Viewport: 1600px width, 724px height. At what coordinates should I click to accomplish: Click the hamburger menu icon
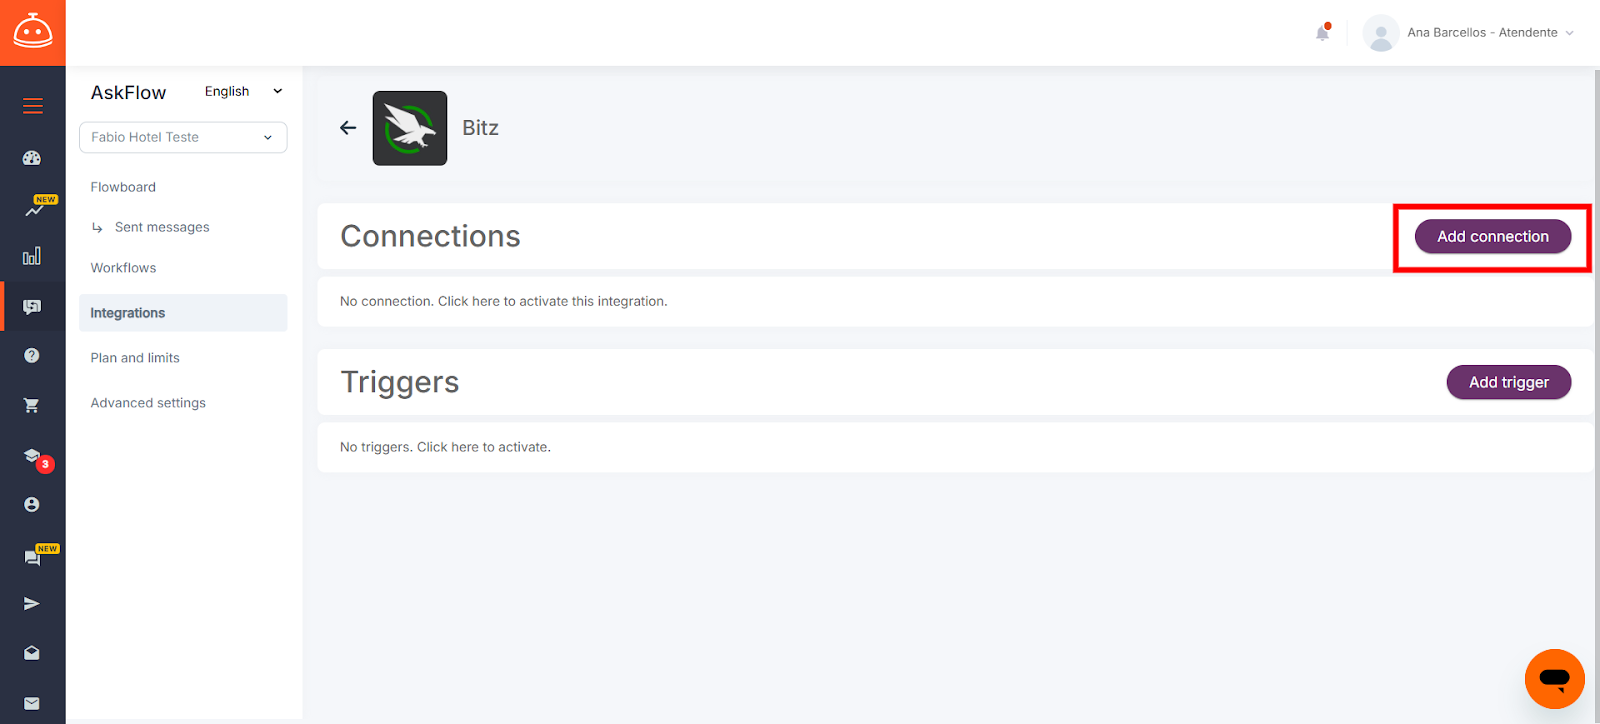(x=33, y=106)
